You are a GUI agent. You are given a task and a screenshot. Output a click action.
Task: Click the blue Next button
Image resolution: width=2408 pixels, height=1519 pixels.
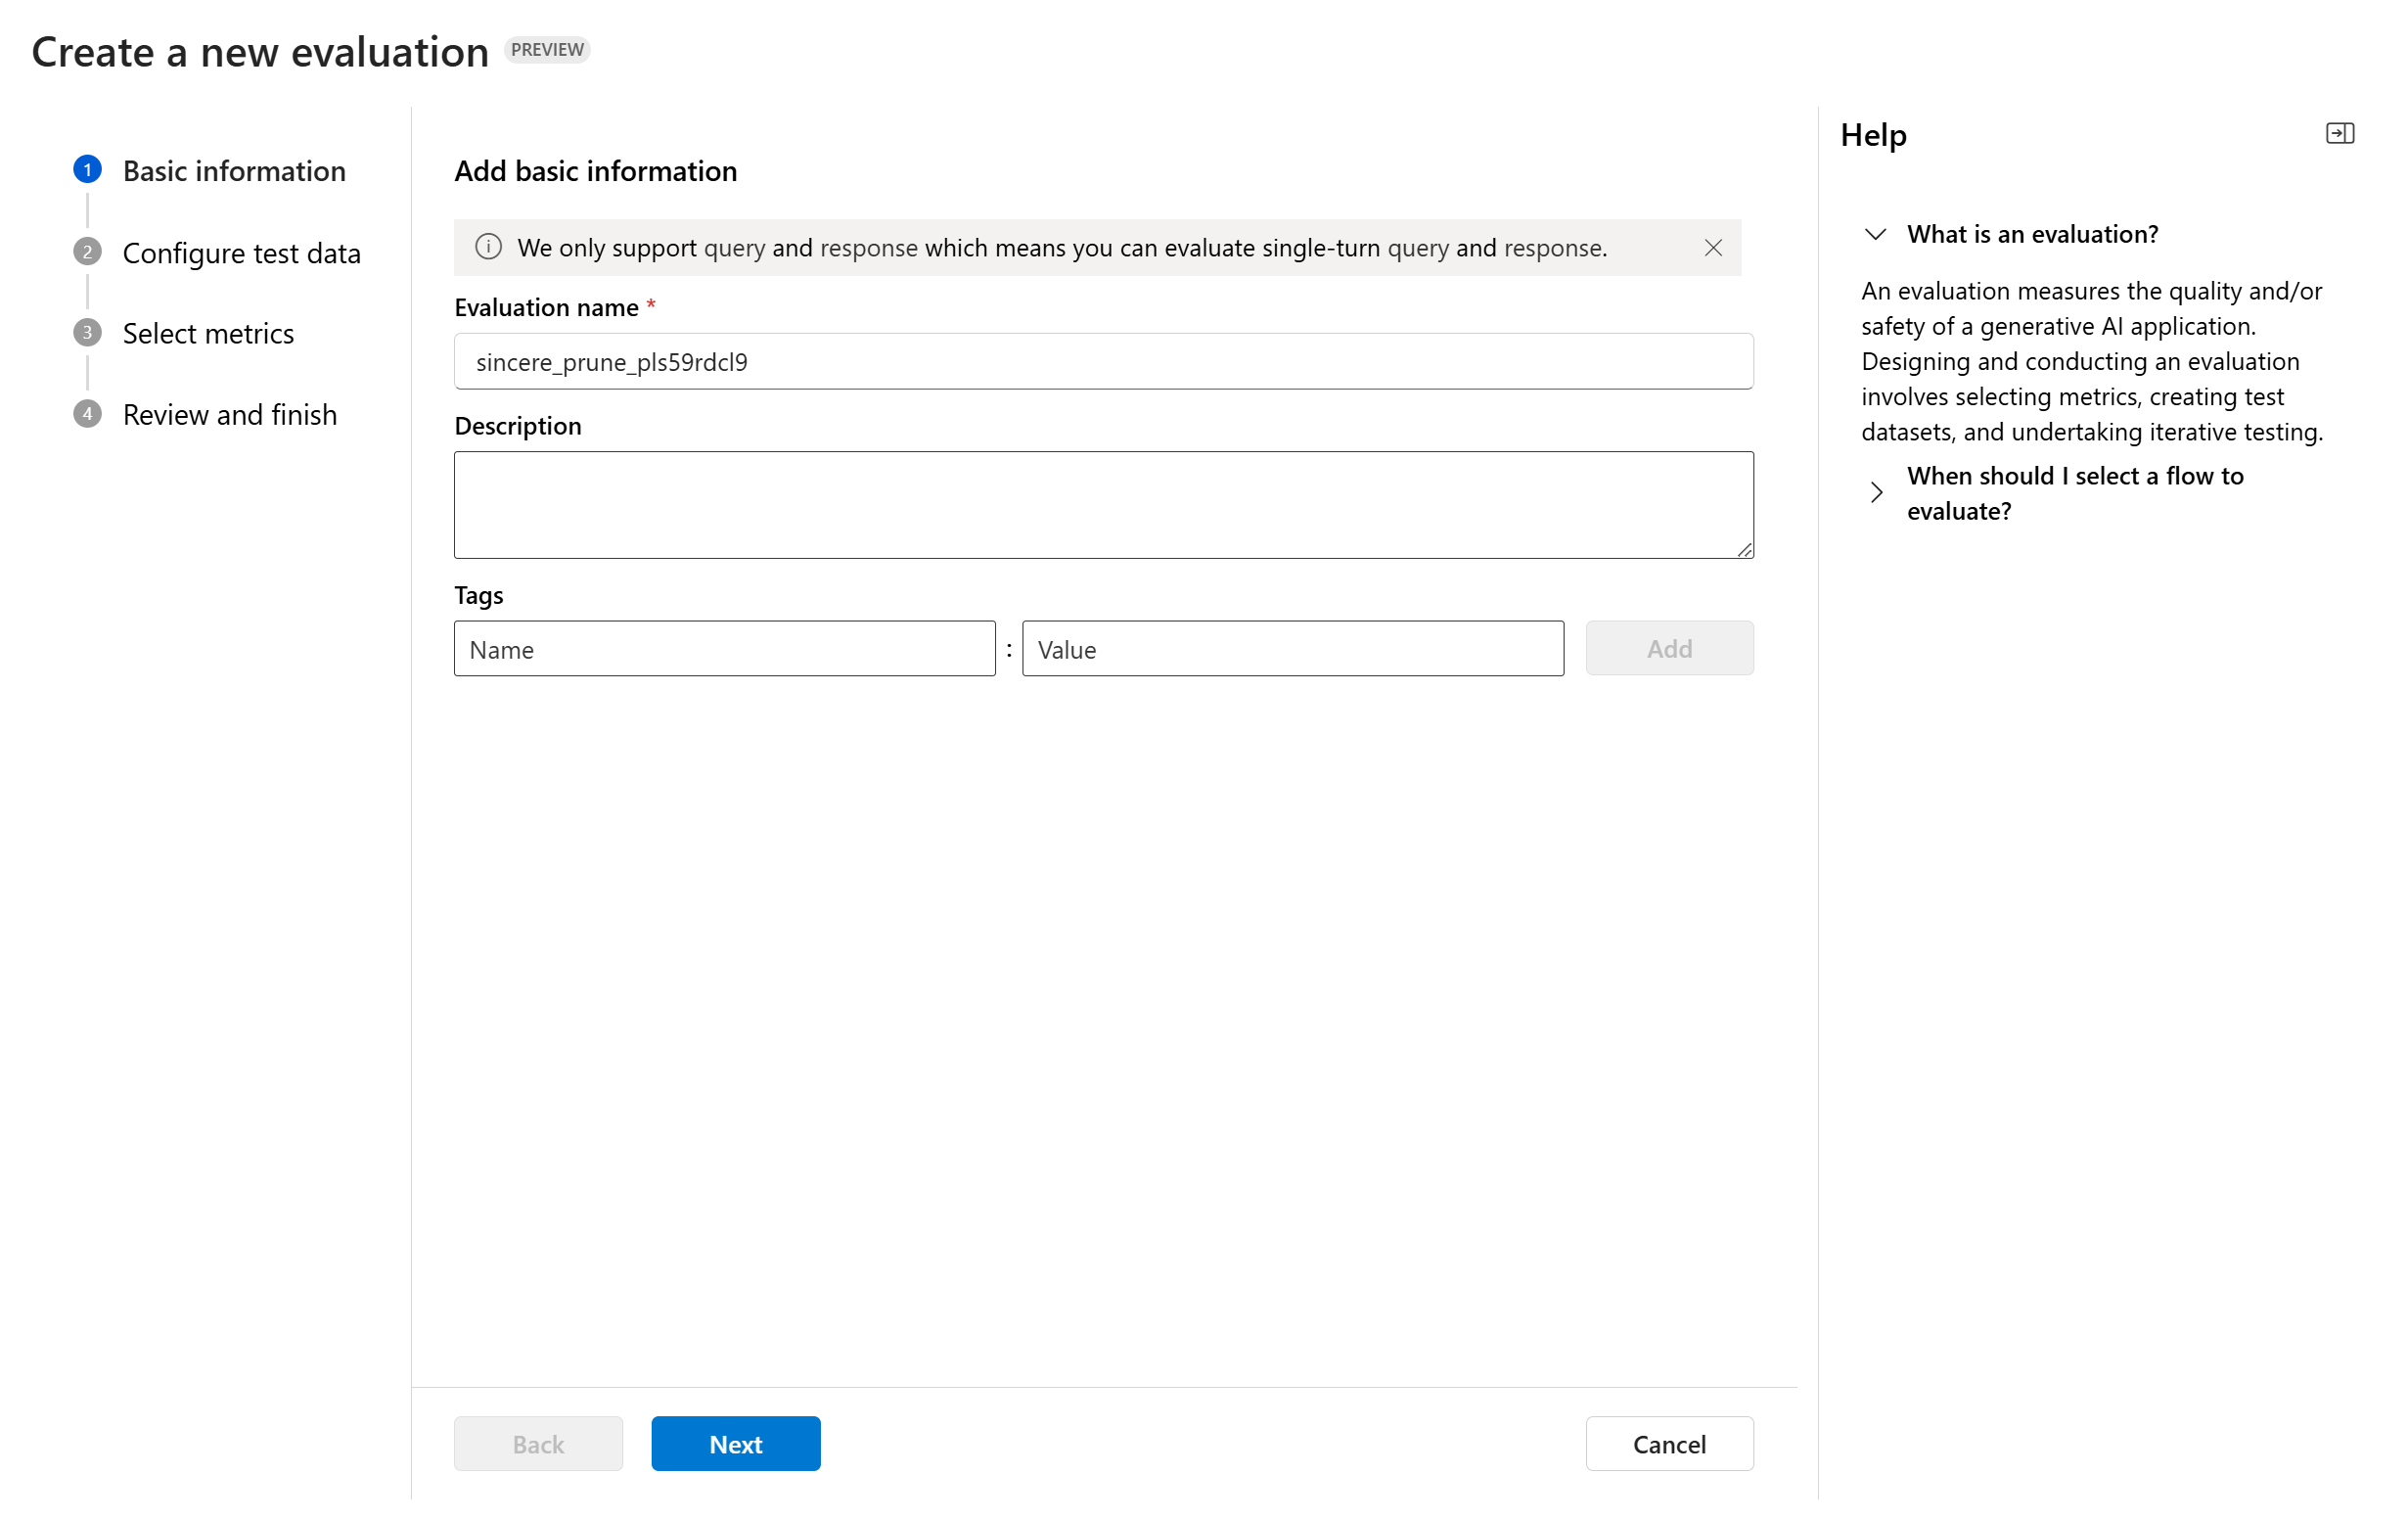[x=735, y=1443]
